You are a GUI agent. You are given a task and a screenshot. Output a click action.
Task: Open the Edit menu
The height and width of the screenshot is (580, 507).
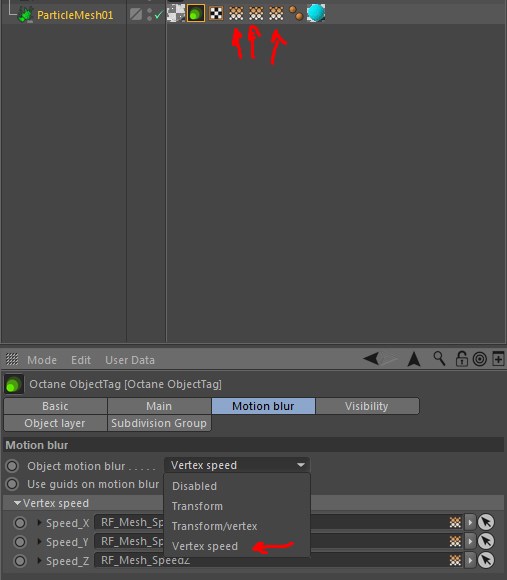[x=81, y=360]
